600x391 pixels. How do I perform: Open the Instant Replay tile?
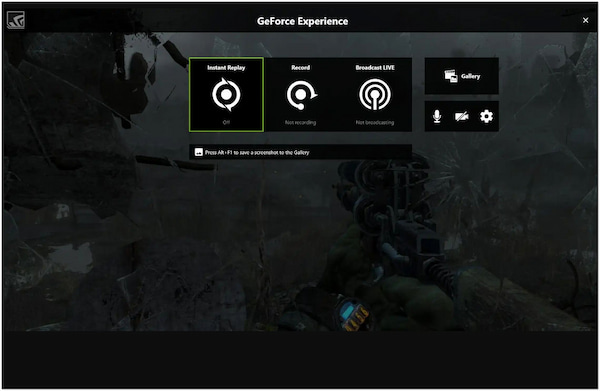(x=226, y=94)
